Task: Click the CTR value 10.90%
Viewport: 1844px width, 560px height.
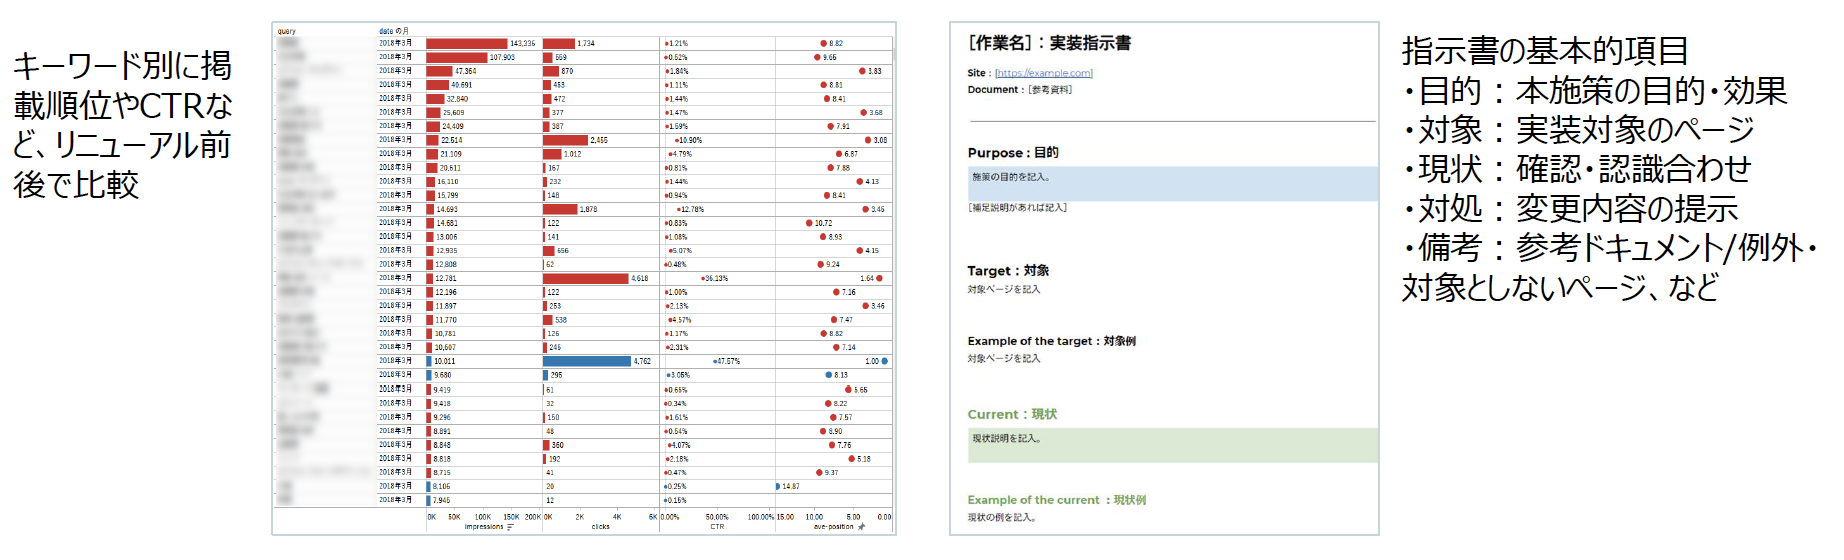Action: click(x=689, y=141)
